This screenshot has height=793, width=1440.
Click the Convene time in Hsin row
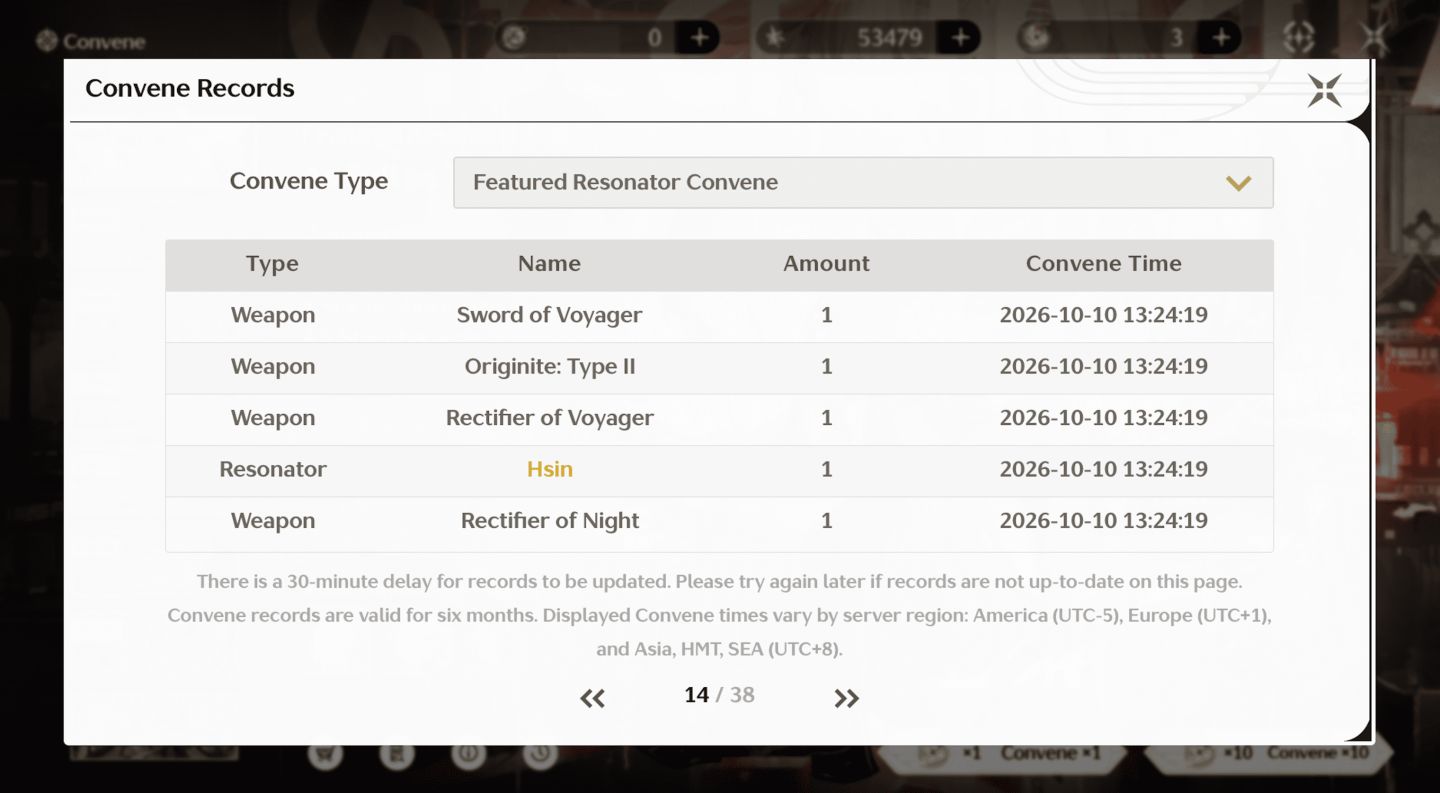(1103, 470)
